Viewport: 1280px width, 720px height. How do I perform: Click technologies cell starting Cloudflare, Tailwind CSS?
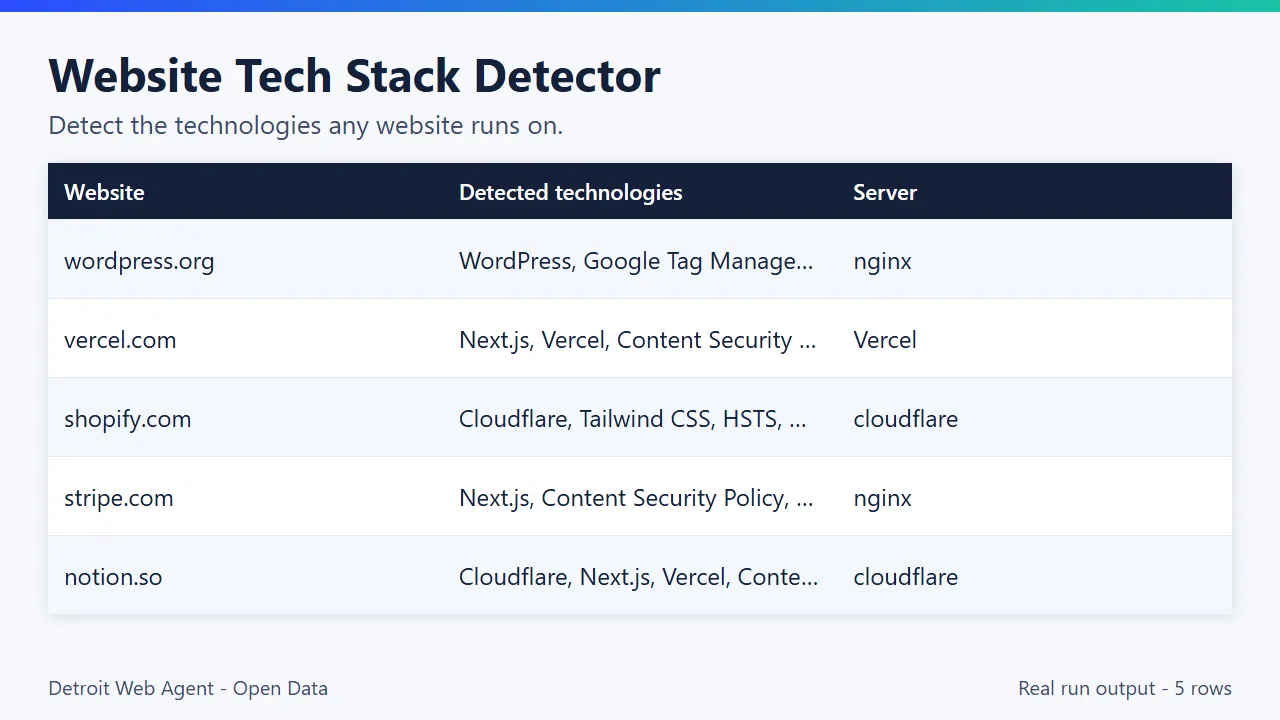(x=640, y=419)
